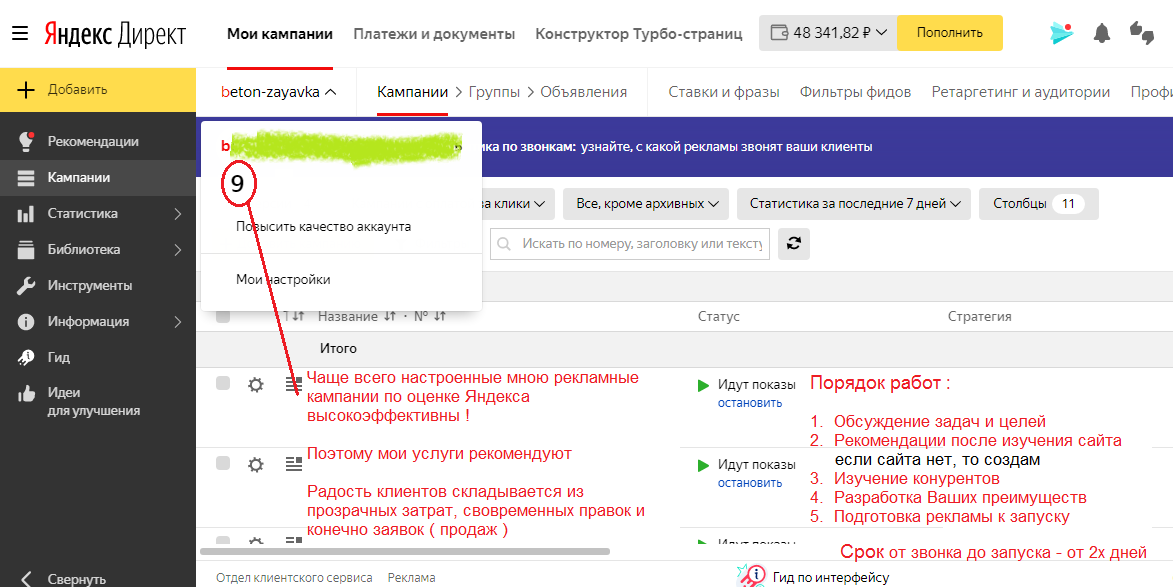Click the Библиотека stack icon

pyautogui.click(x=26, y=250)
